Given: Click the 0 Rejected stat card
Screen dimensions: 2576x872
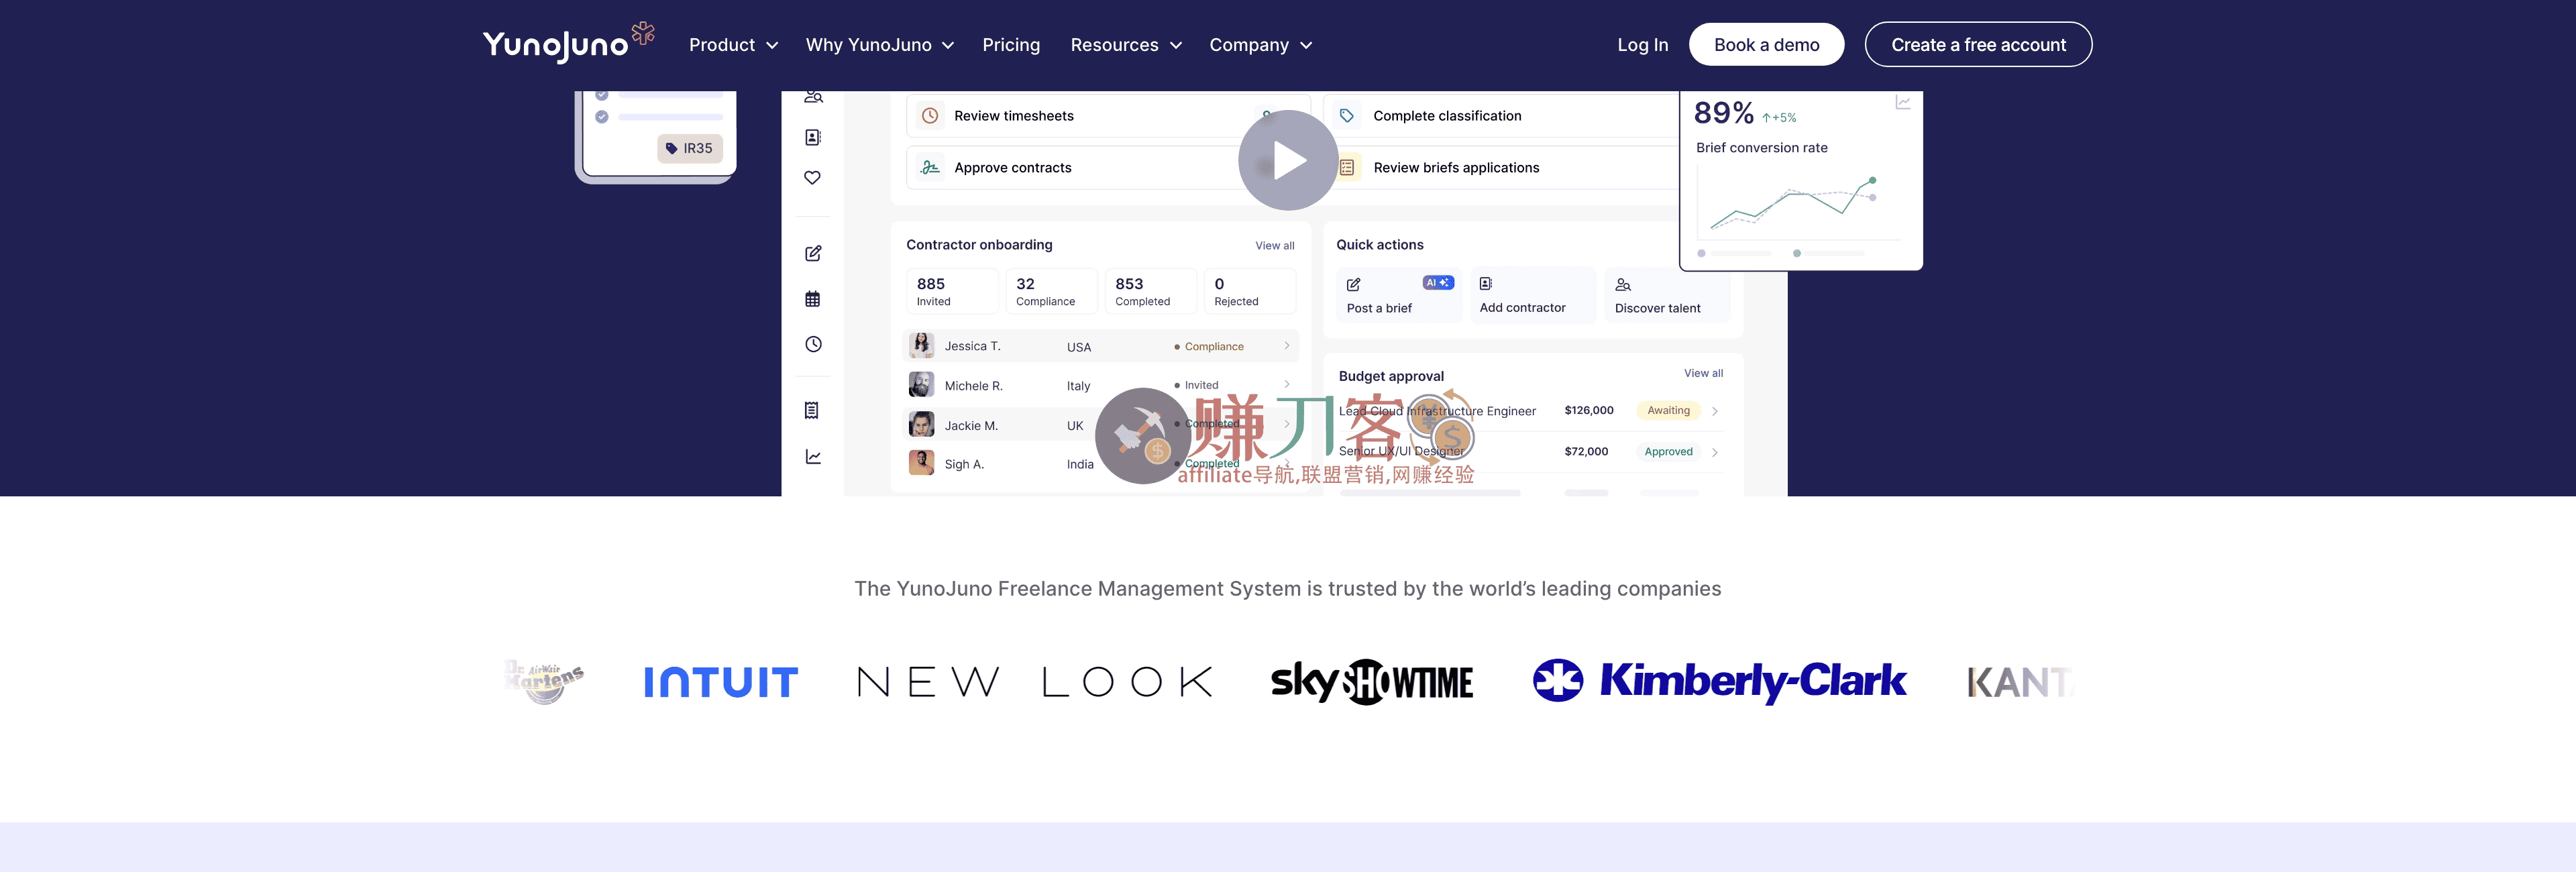Looking at the screenshot, I should coord(1250,291).
